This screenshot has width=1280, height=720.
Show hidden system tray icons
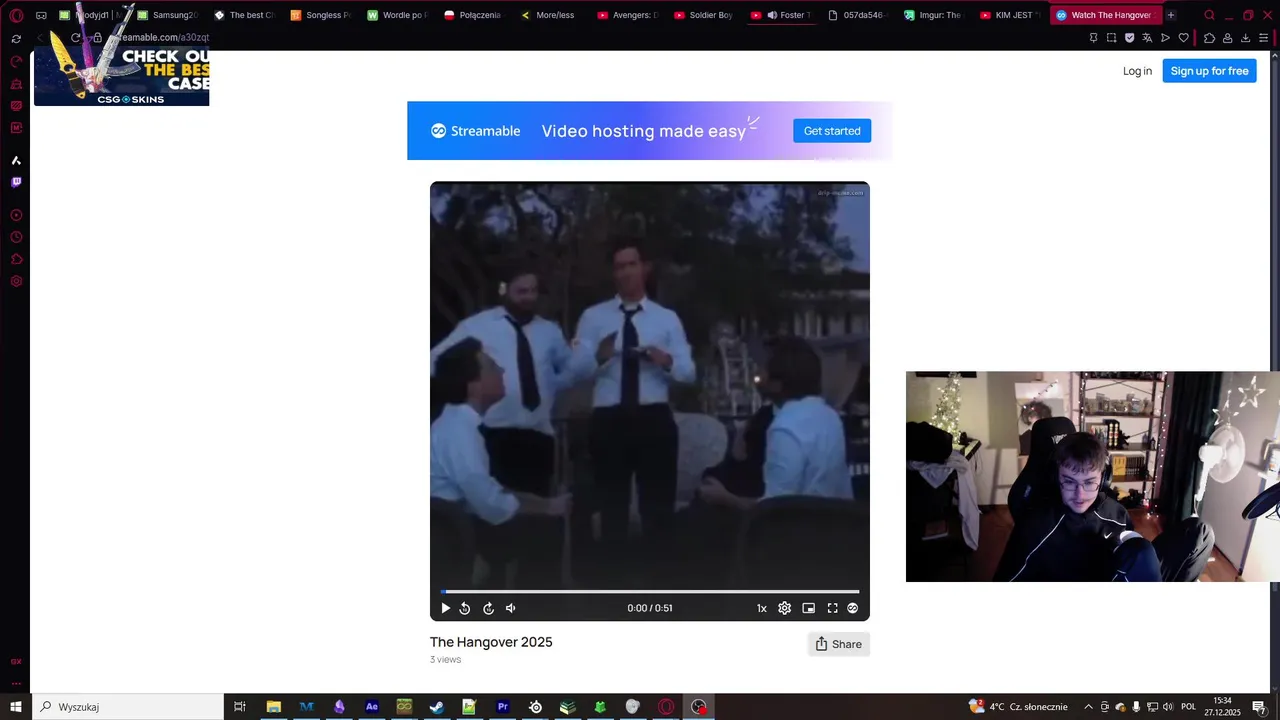pyautogui.click(x=1089, y=707)
